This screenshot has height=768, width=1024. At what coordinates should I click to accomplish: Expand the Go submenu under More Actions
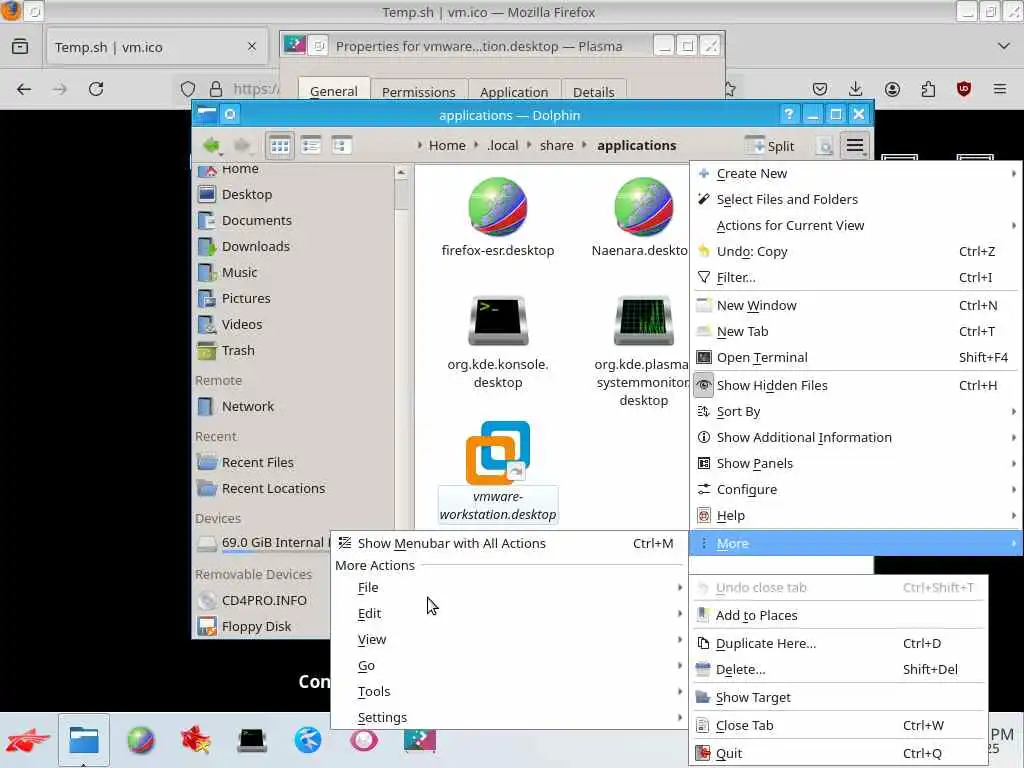click(509, 666)
